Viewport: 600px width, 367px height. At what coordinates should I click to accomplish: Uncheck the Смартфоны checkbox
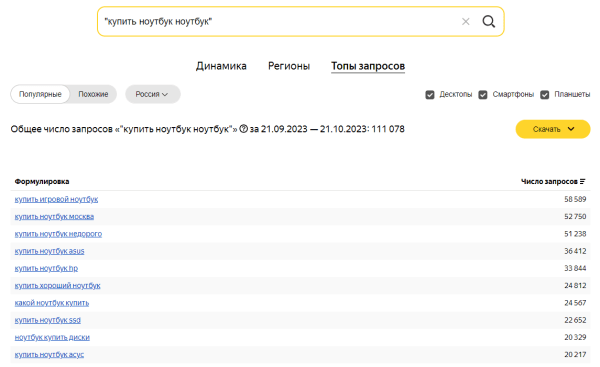tap(483, 95)
